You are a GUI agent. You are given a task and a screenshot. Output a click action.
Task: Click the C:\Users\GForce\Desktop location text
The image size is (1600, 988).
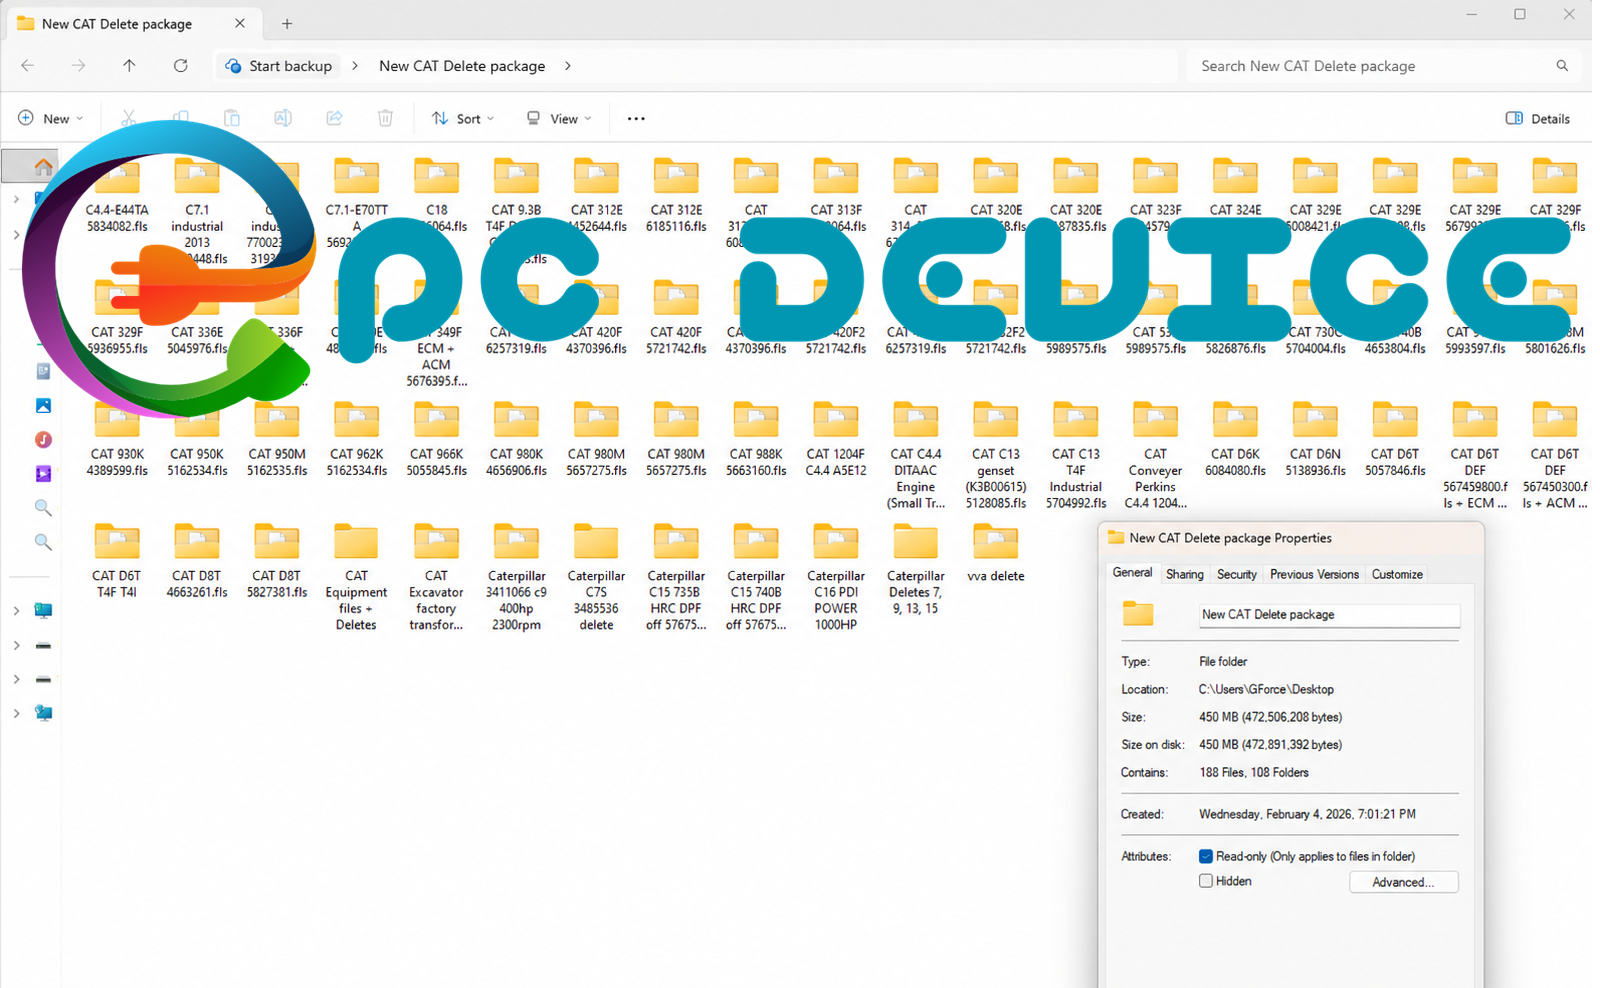click(x=1266, y=689)
